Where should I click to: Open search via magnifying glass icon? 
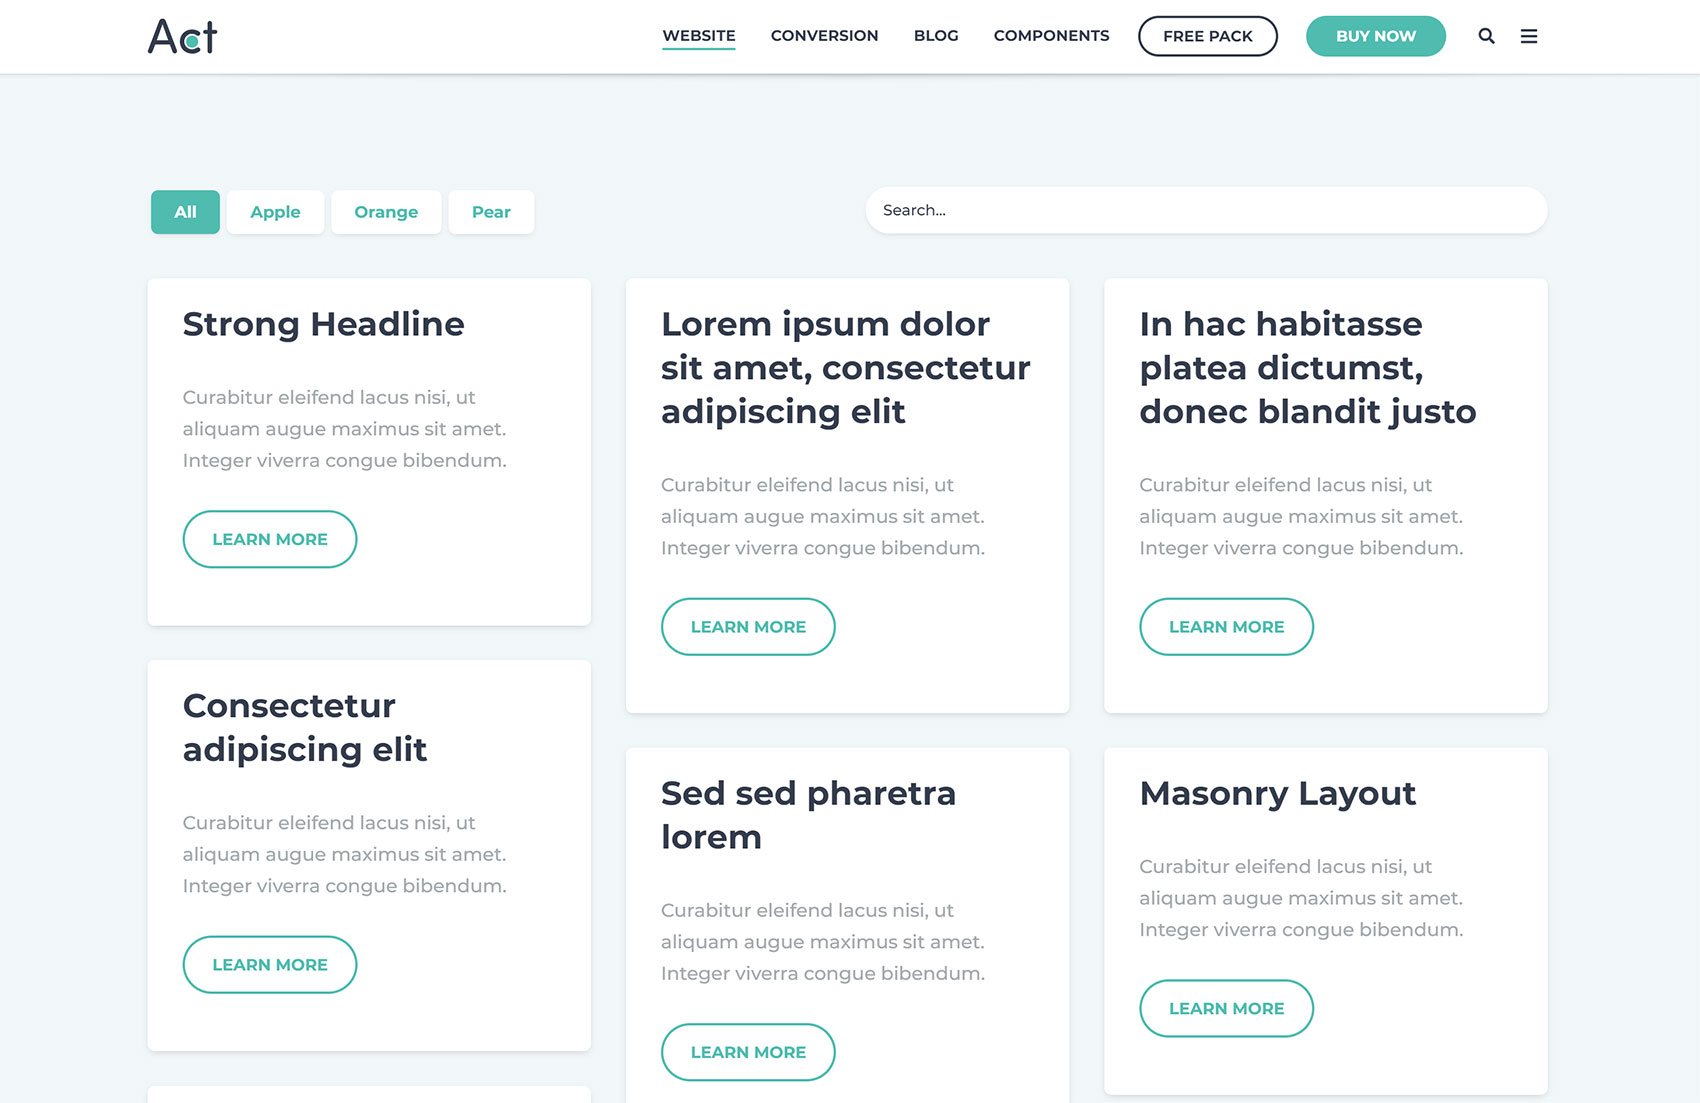(1486, 36)
